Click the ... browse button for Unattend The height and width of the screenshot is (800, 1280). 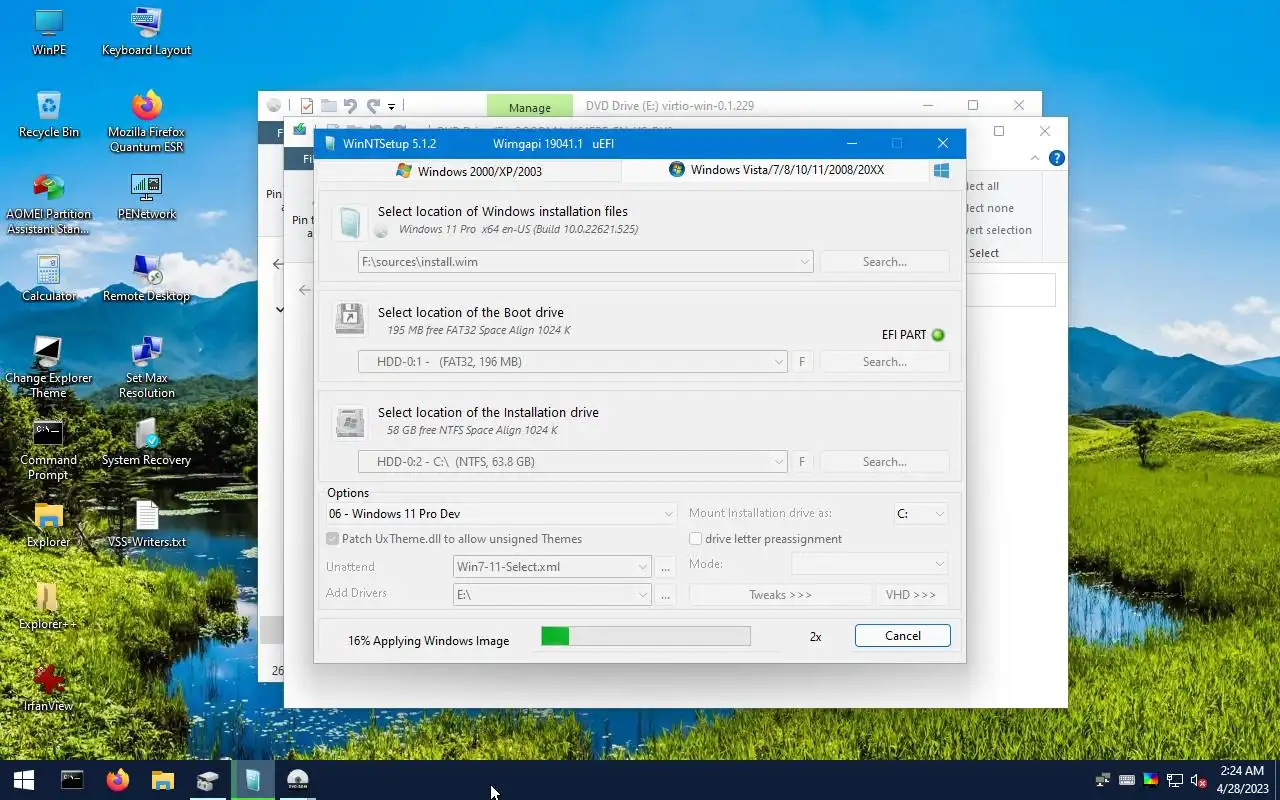pos(666,567)
